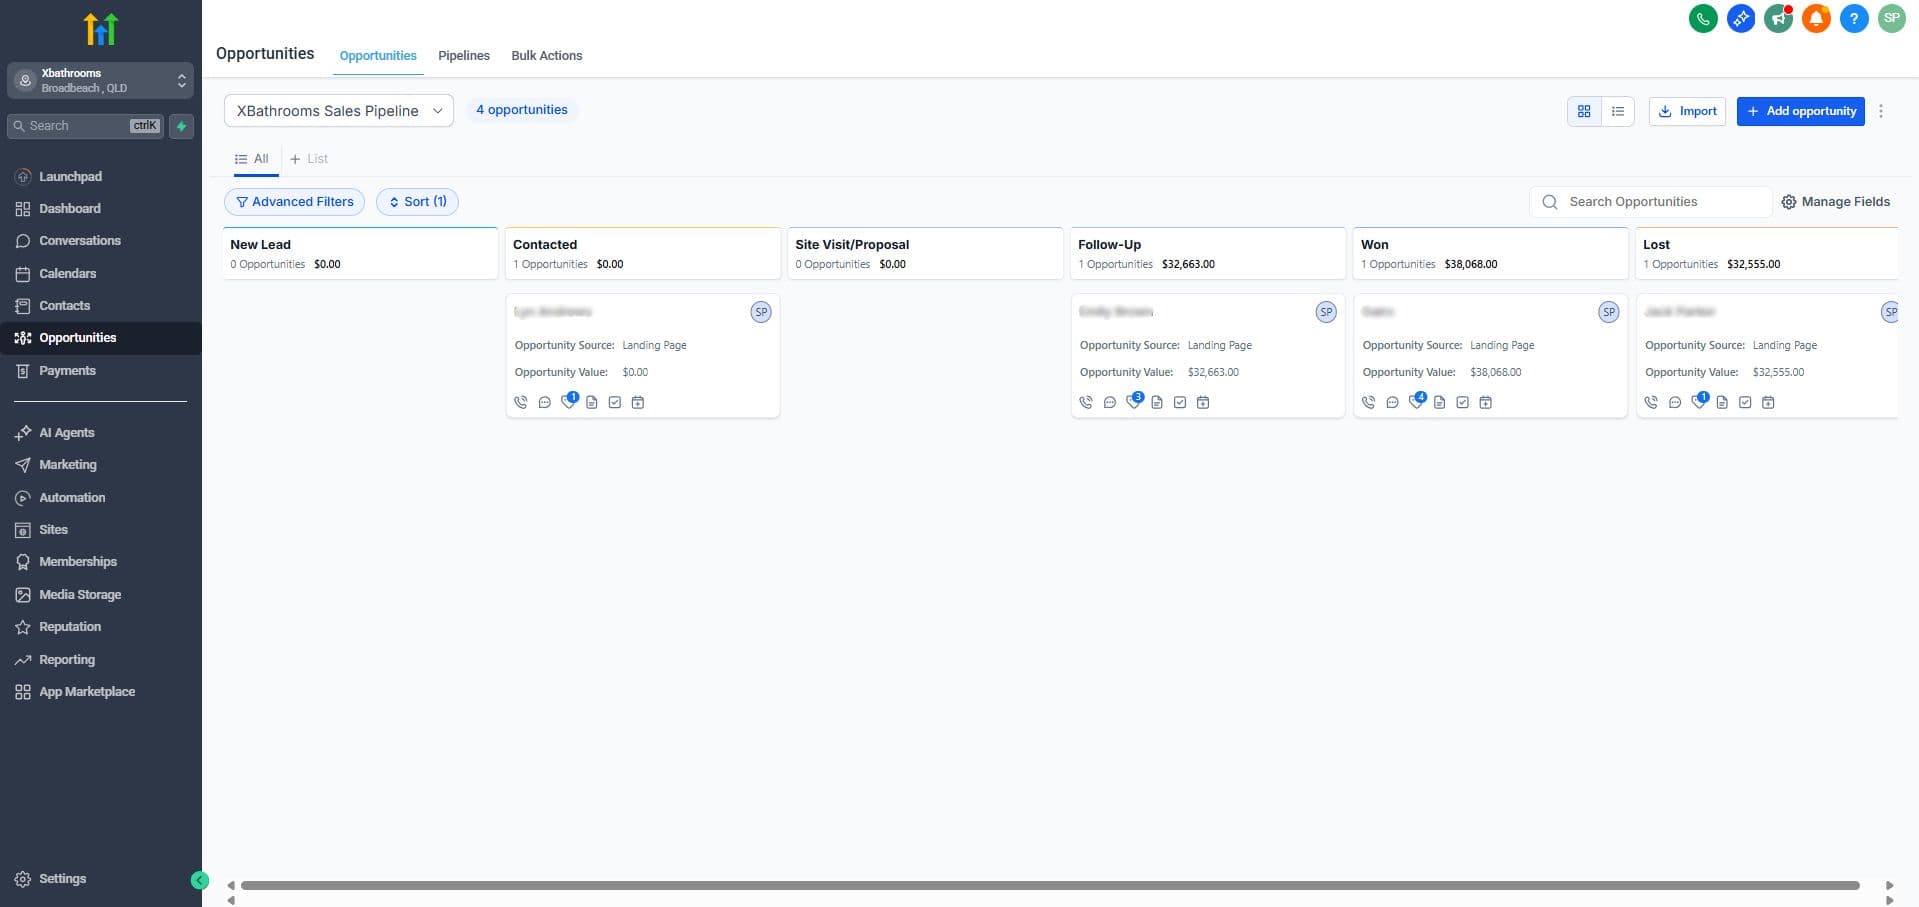Open the calendar icon on the Contacted card
Screen dimensions: 1919x907
tap(639, 402)
